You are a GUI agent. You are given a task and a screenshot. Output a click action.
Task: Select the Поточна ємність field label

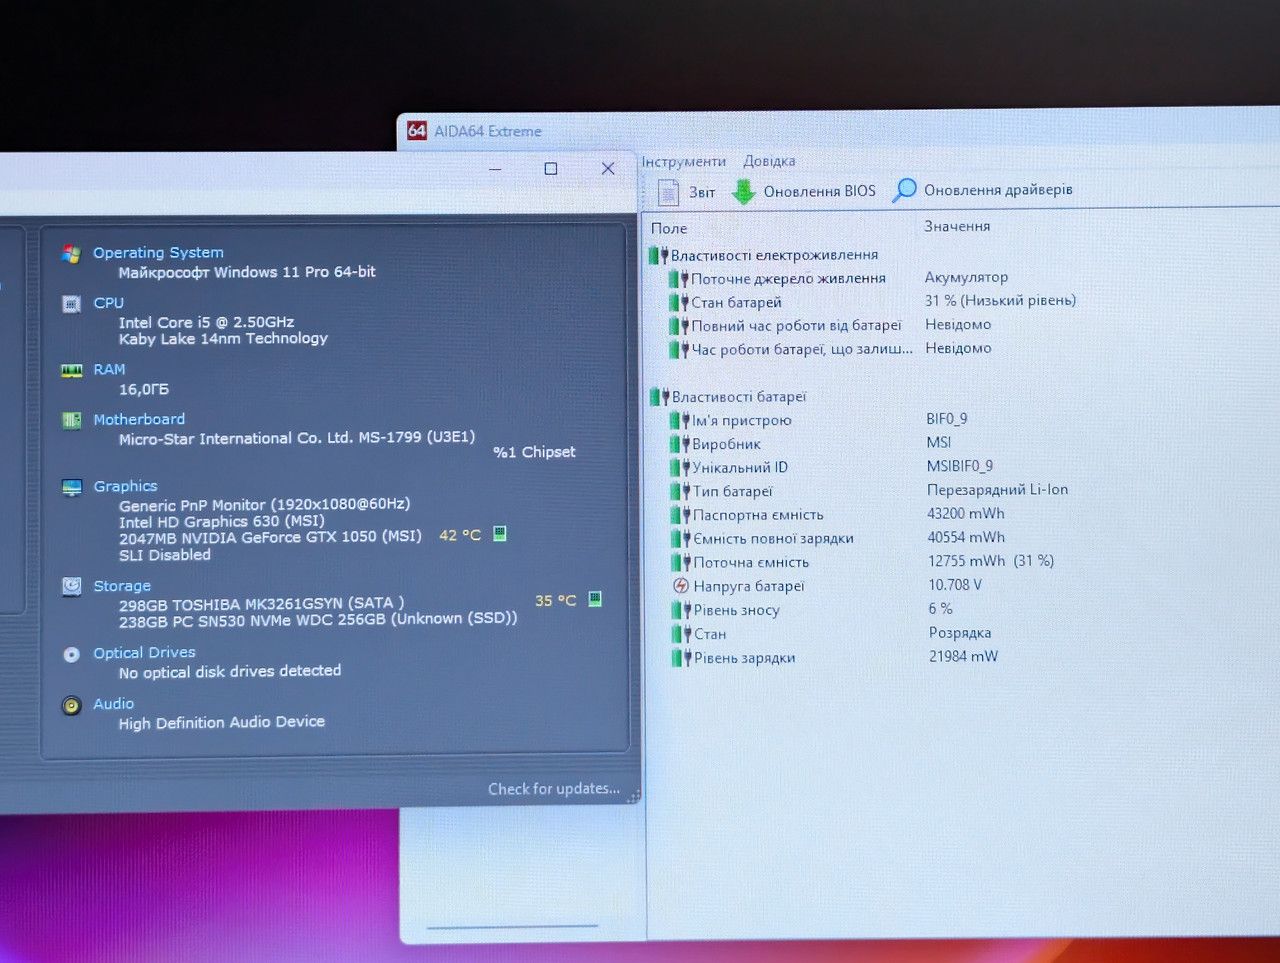[751, 562]
